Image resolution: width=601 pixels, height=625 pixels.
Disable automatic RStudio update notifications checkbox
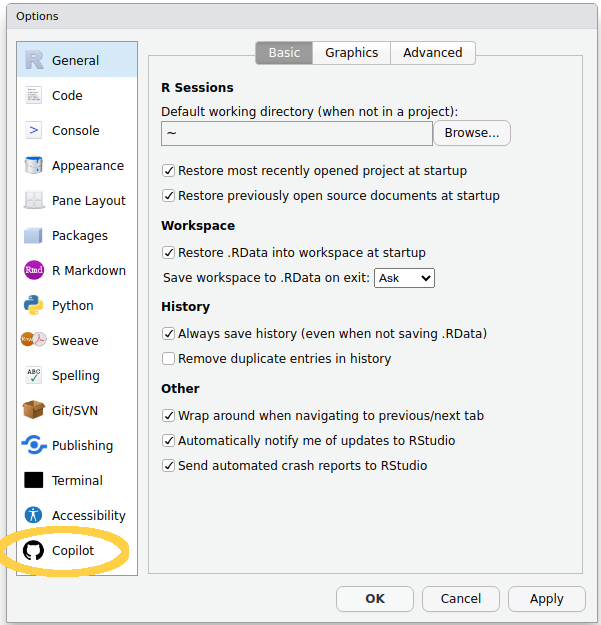(x=168, y=441)
